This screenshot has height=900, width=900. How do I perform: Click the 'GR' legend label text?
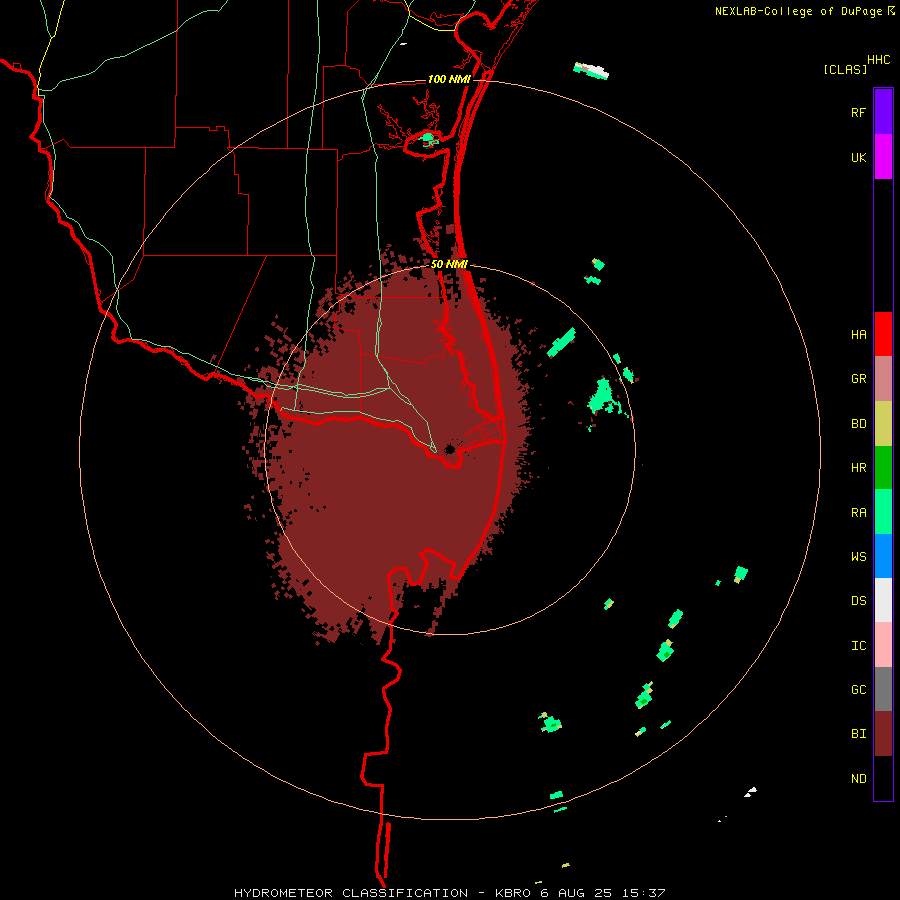click(x=858, y=379)
